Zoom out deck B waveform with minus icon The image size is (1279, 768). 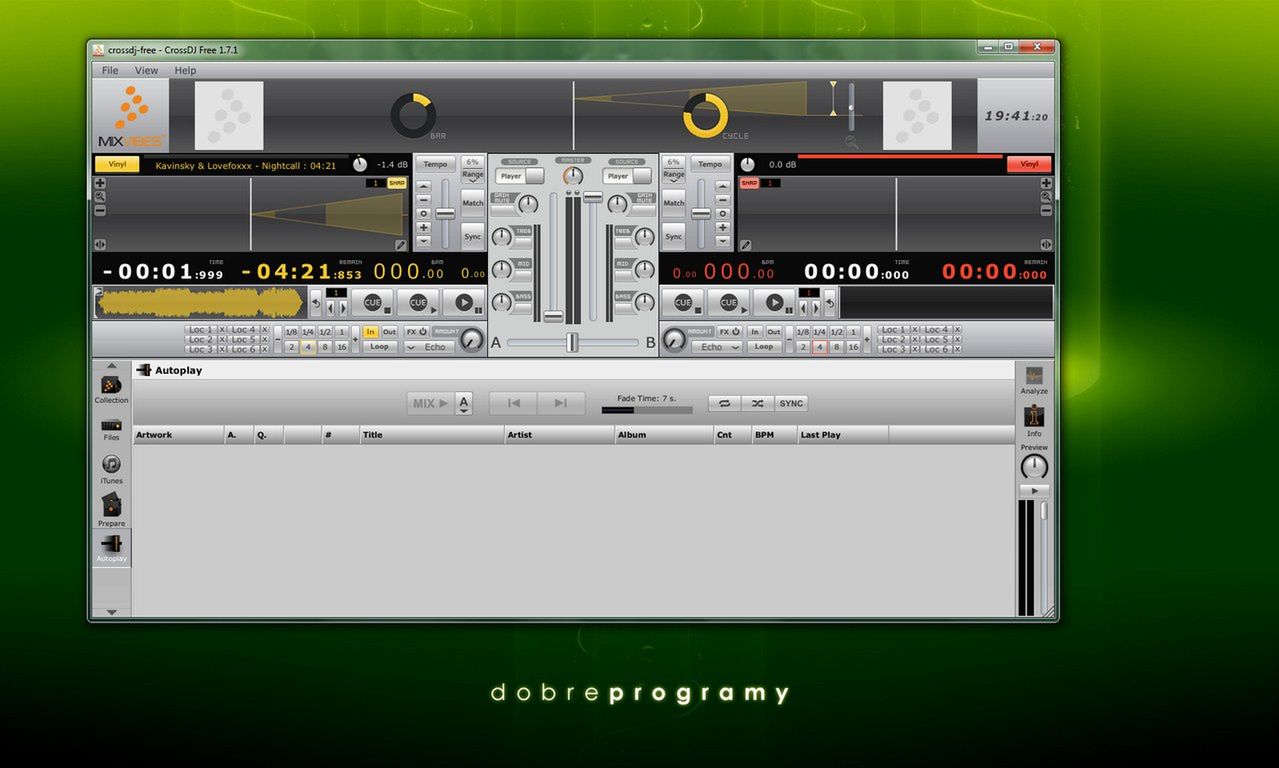click(x=1046, y=210)
